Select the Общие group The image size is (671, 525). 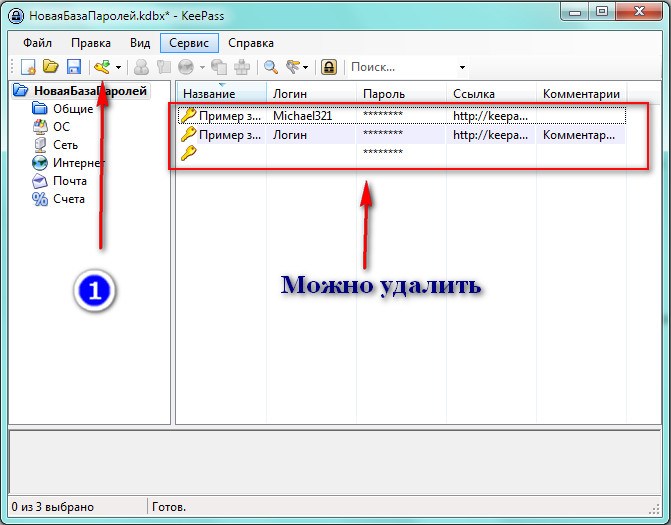pyautogui.click(x=73, y=109)
